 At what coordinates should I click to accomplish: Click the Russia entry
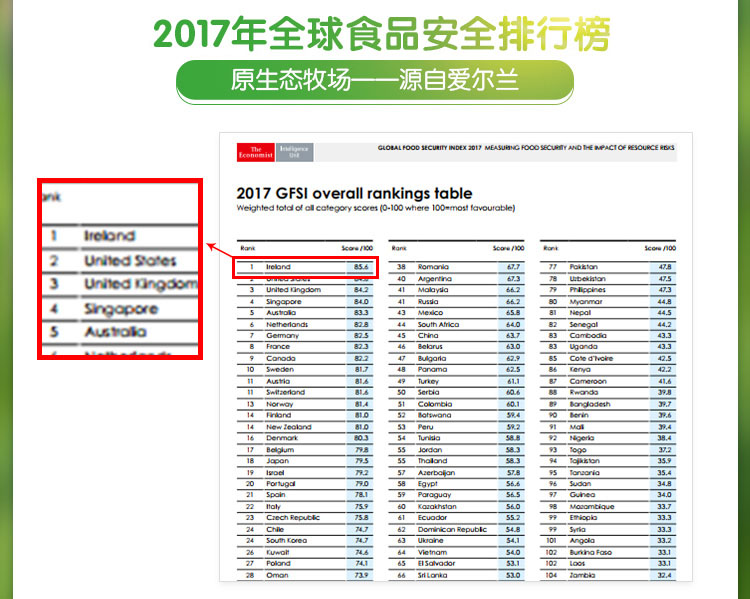point(428,301)
